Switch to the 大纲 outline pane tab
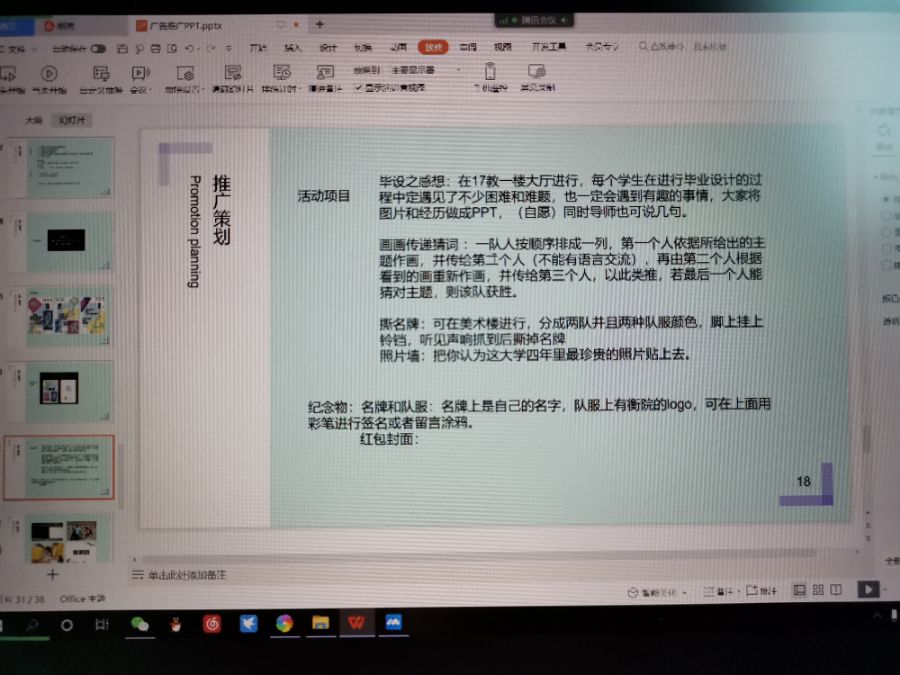This screenshot has width=900, height=675. pyautogui.click(x=34, y=120)
